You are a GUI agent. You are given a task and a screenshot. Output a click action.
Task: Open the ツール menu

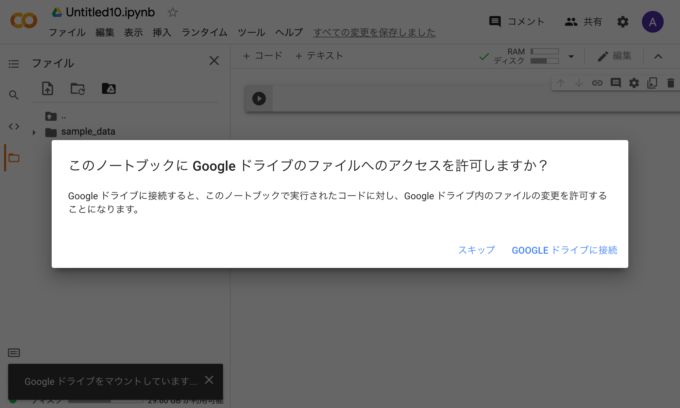click(251, 33)
